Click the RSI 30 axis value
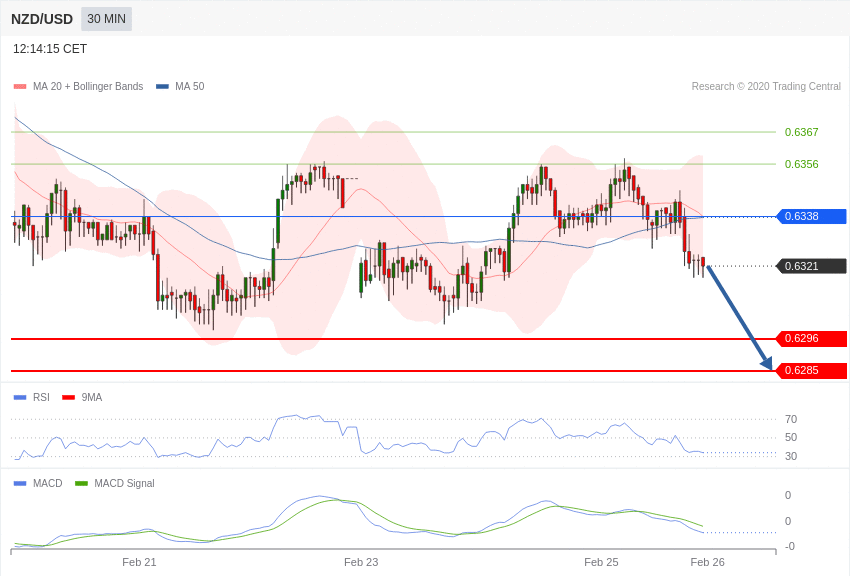The height and width of the screenshot is (576, 850). pos(791,456)
